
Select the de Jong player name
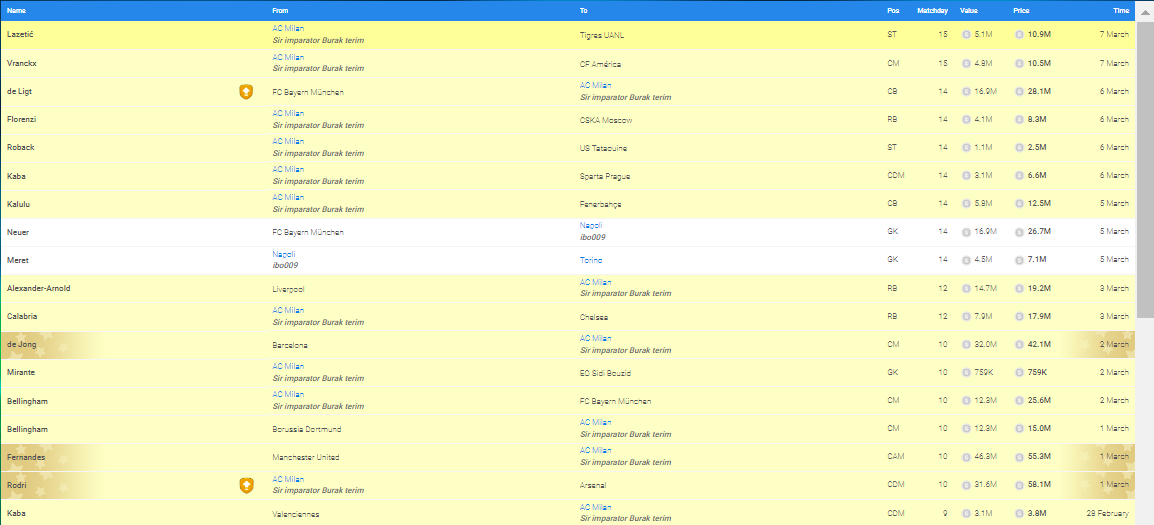(21, 344)
